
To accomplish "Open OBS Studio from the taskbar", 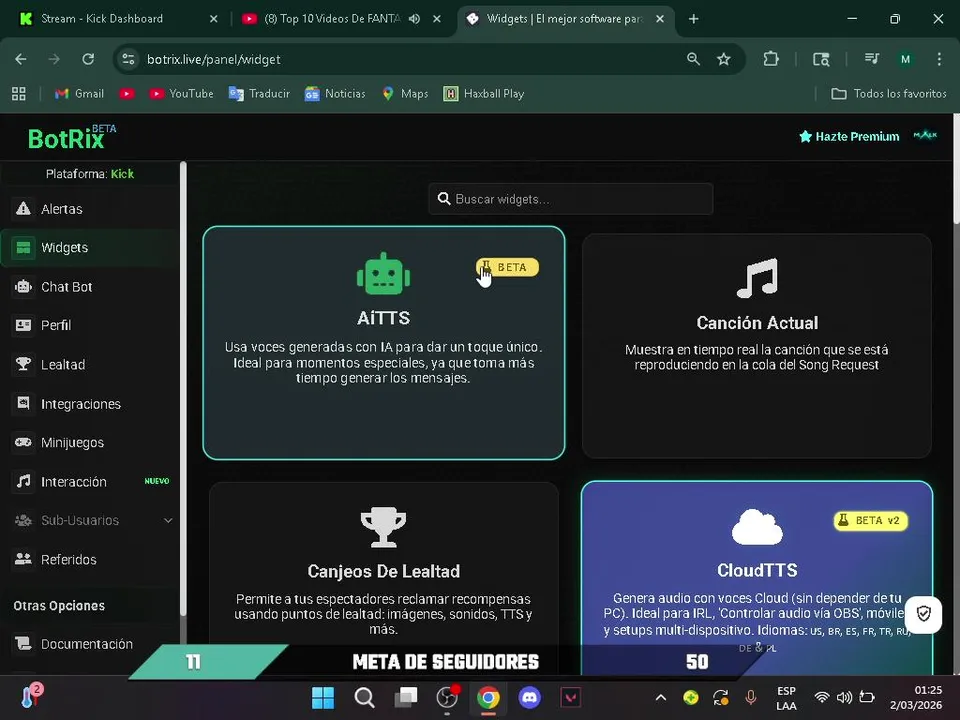I will (x=447, y=697).
